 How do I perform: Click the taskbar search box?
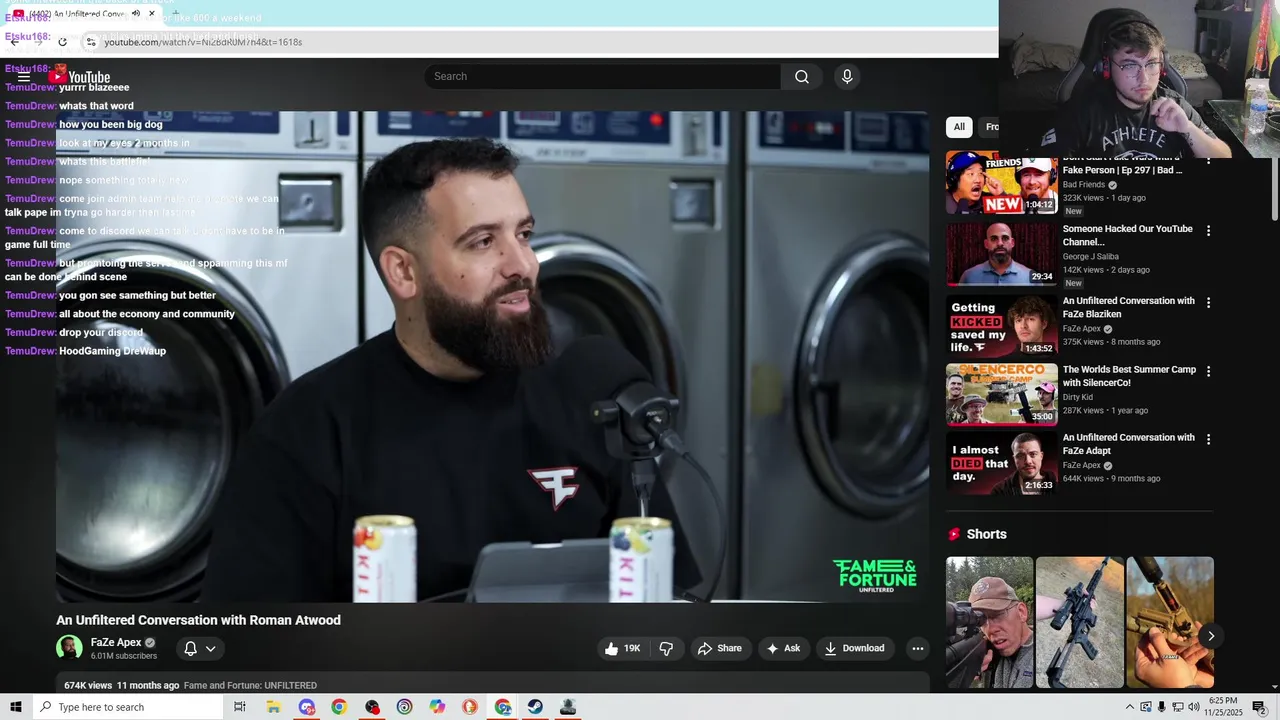coord(127,707)
